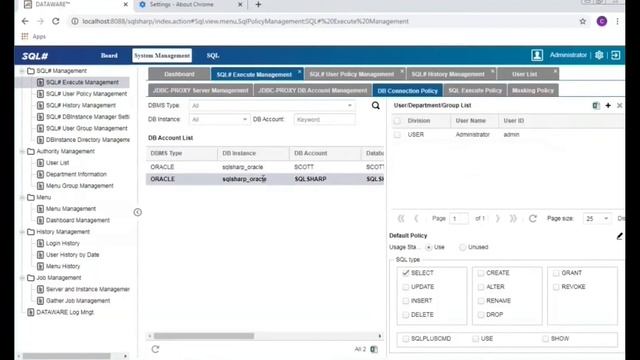This screenshot has height=360, width=640.
Task: Open Login History in the sidebar tree
Action: coord(62,243)
